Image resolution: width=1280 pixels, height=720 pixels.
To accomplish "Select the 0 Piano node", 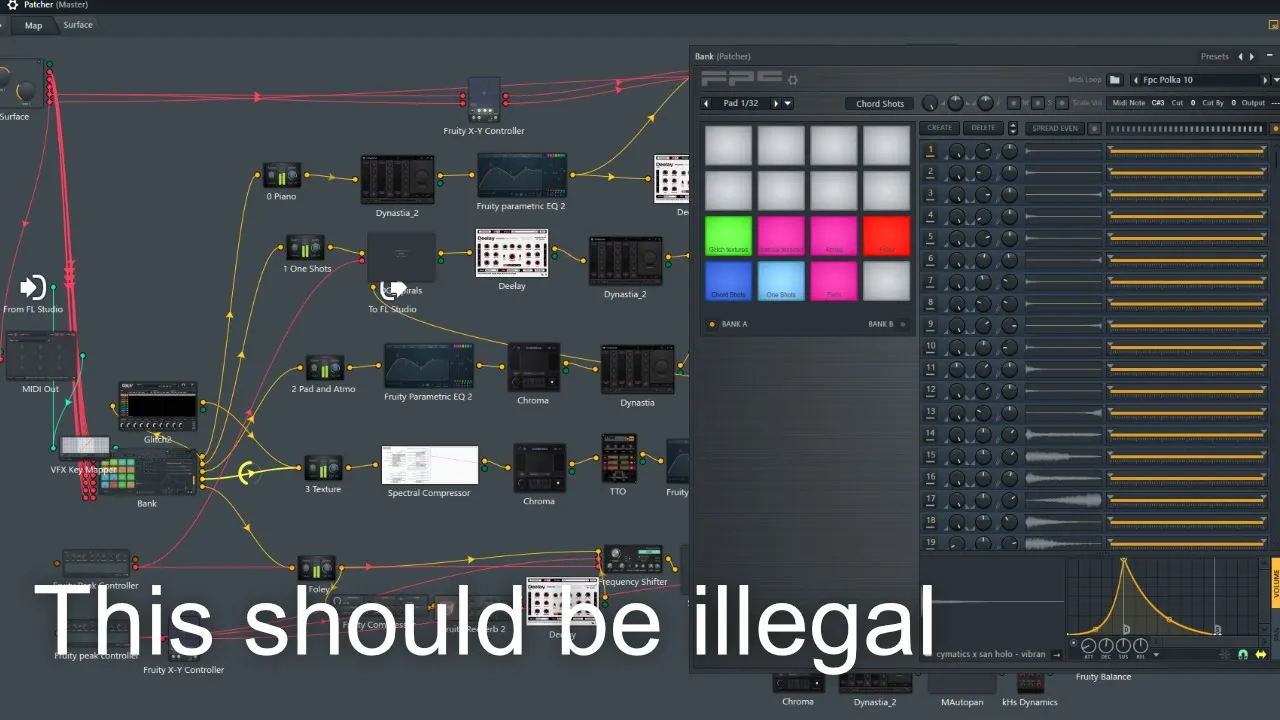I will tap(282, 176).
